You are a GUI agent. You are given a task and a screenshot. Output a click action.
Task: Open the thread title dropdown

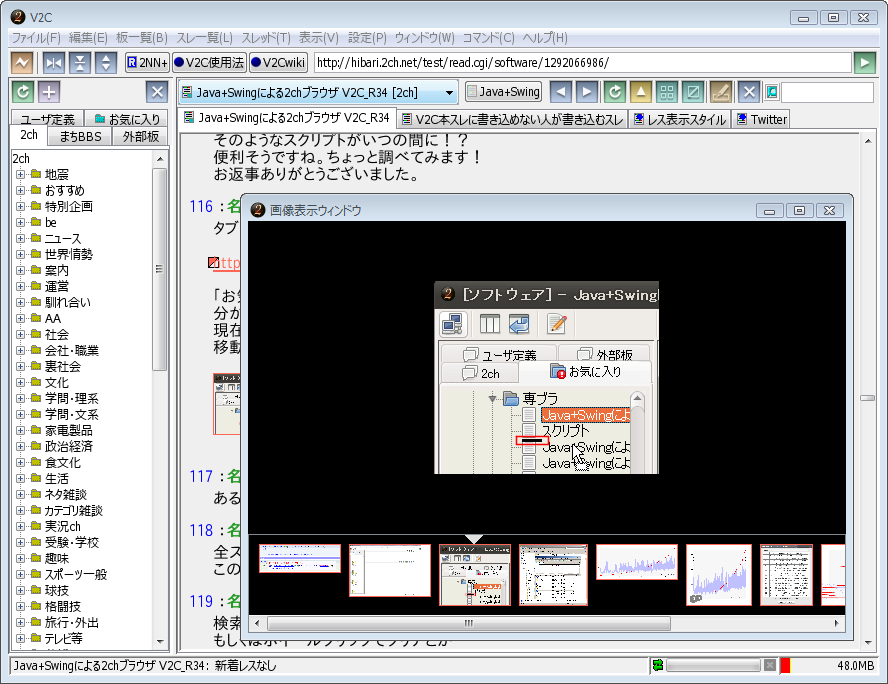(x=449, y=92)
